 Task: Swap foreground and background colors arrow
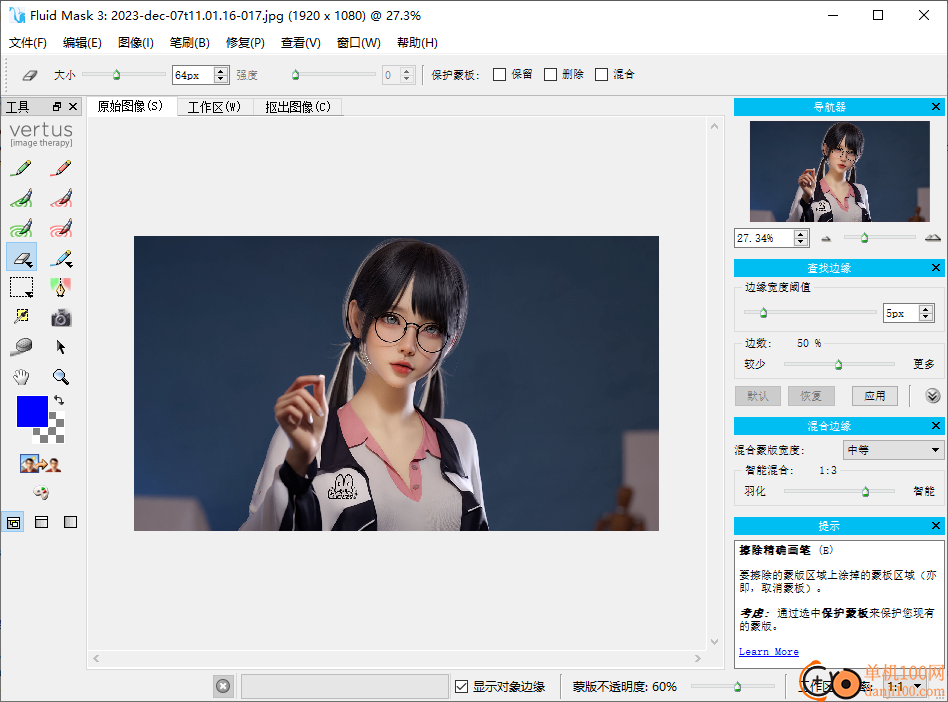59,400
